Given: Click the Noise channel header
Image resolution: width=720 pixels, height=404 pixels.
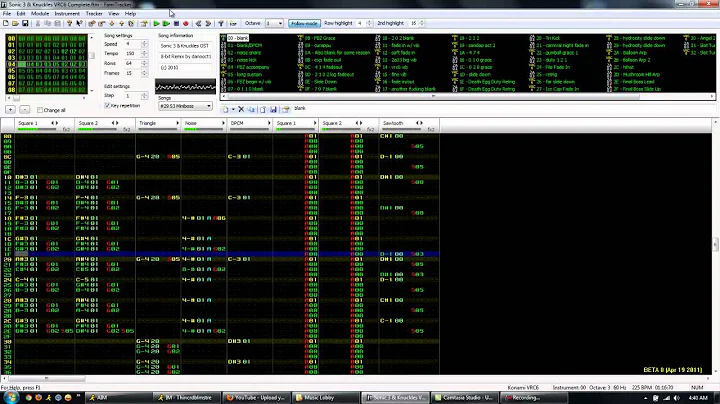Looking at the screenshot, I should [204, 125].
